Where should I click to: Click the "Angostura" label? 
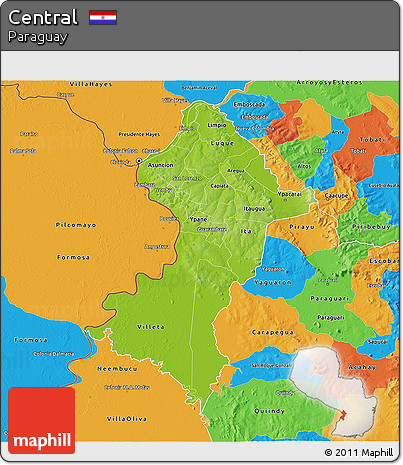[x=157, y=247]
